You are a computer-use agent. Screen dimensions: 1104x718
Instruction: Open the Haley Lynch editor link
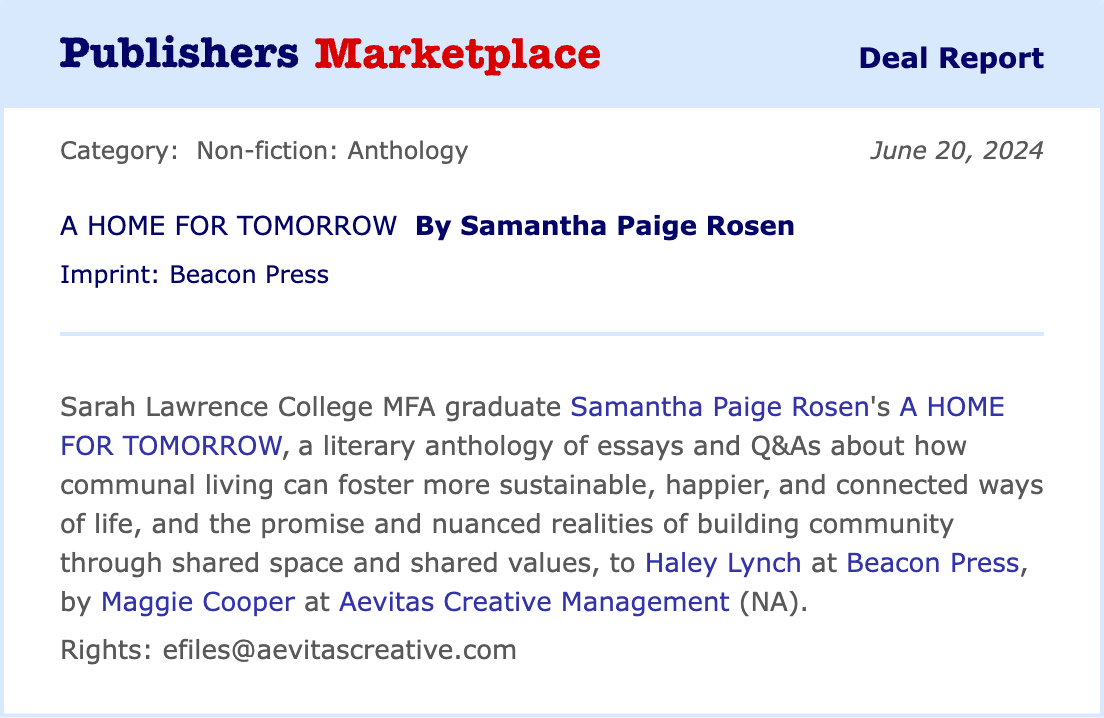pos(723,563)
